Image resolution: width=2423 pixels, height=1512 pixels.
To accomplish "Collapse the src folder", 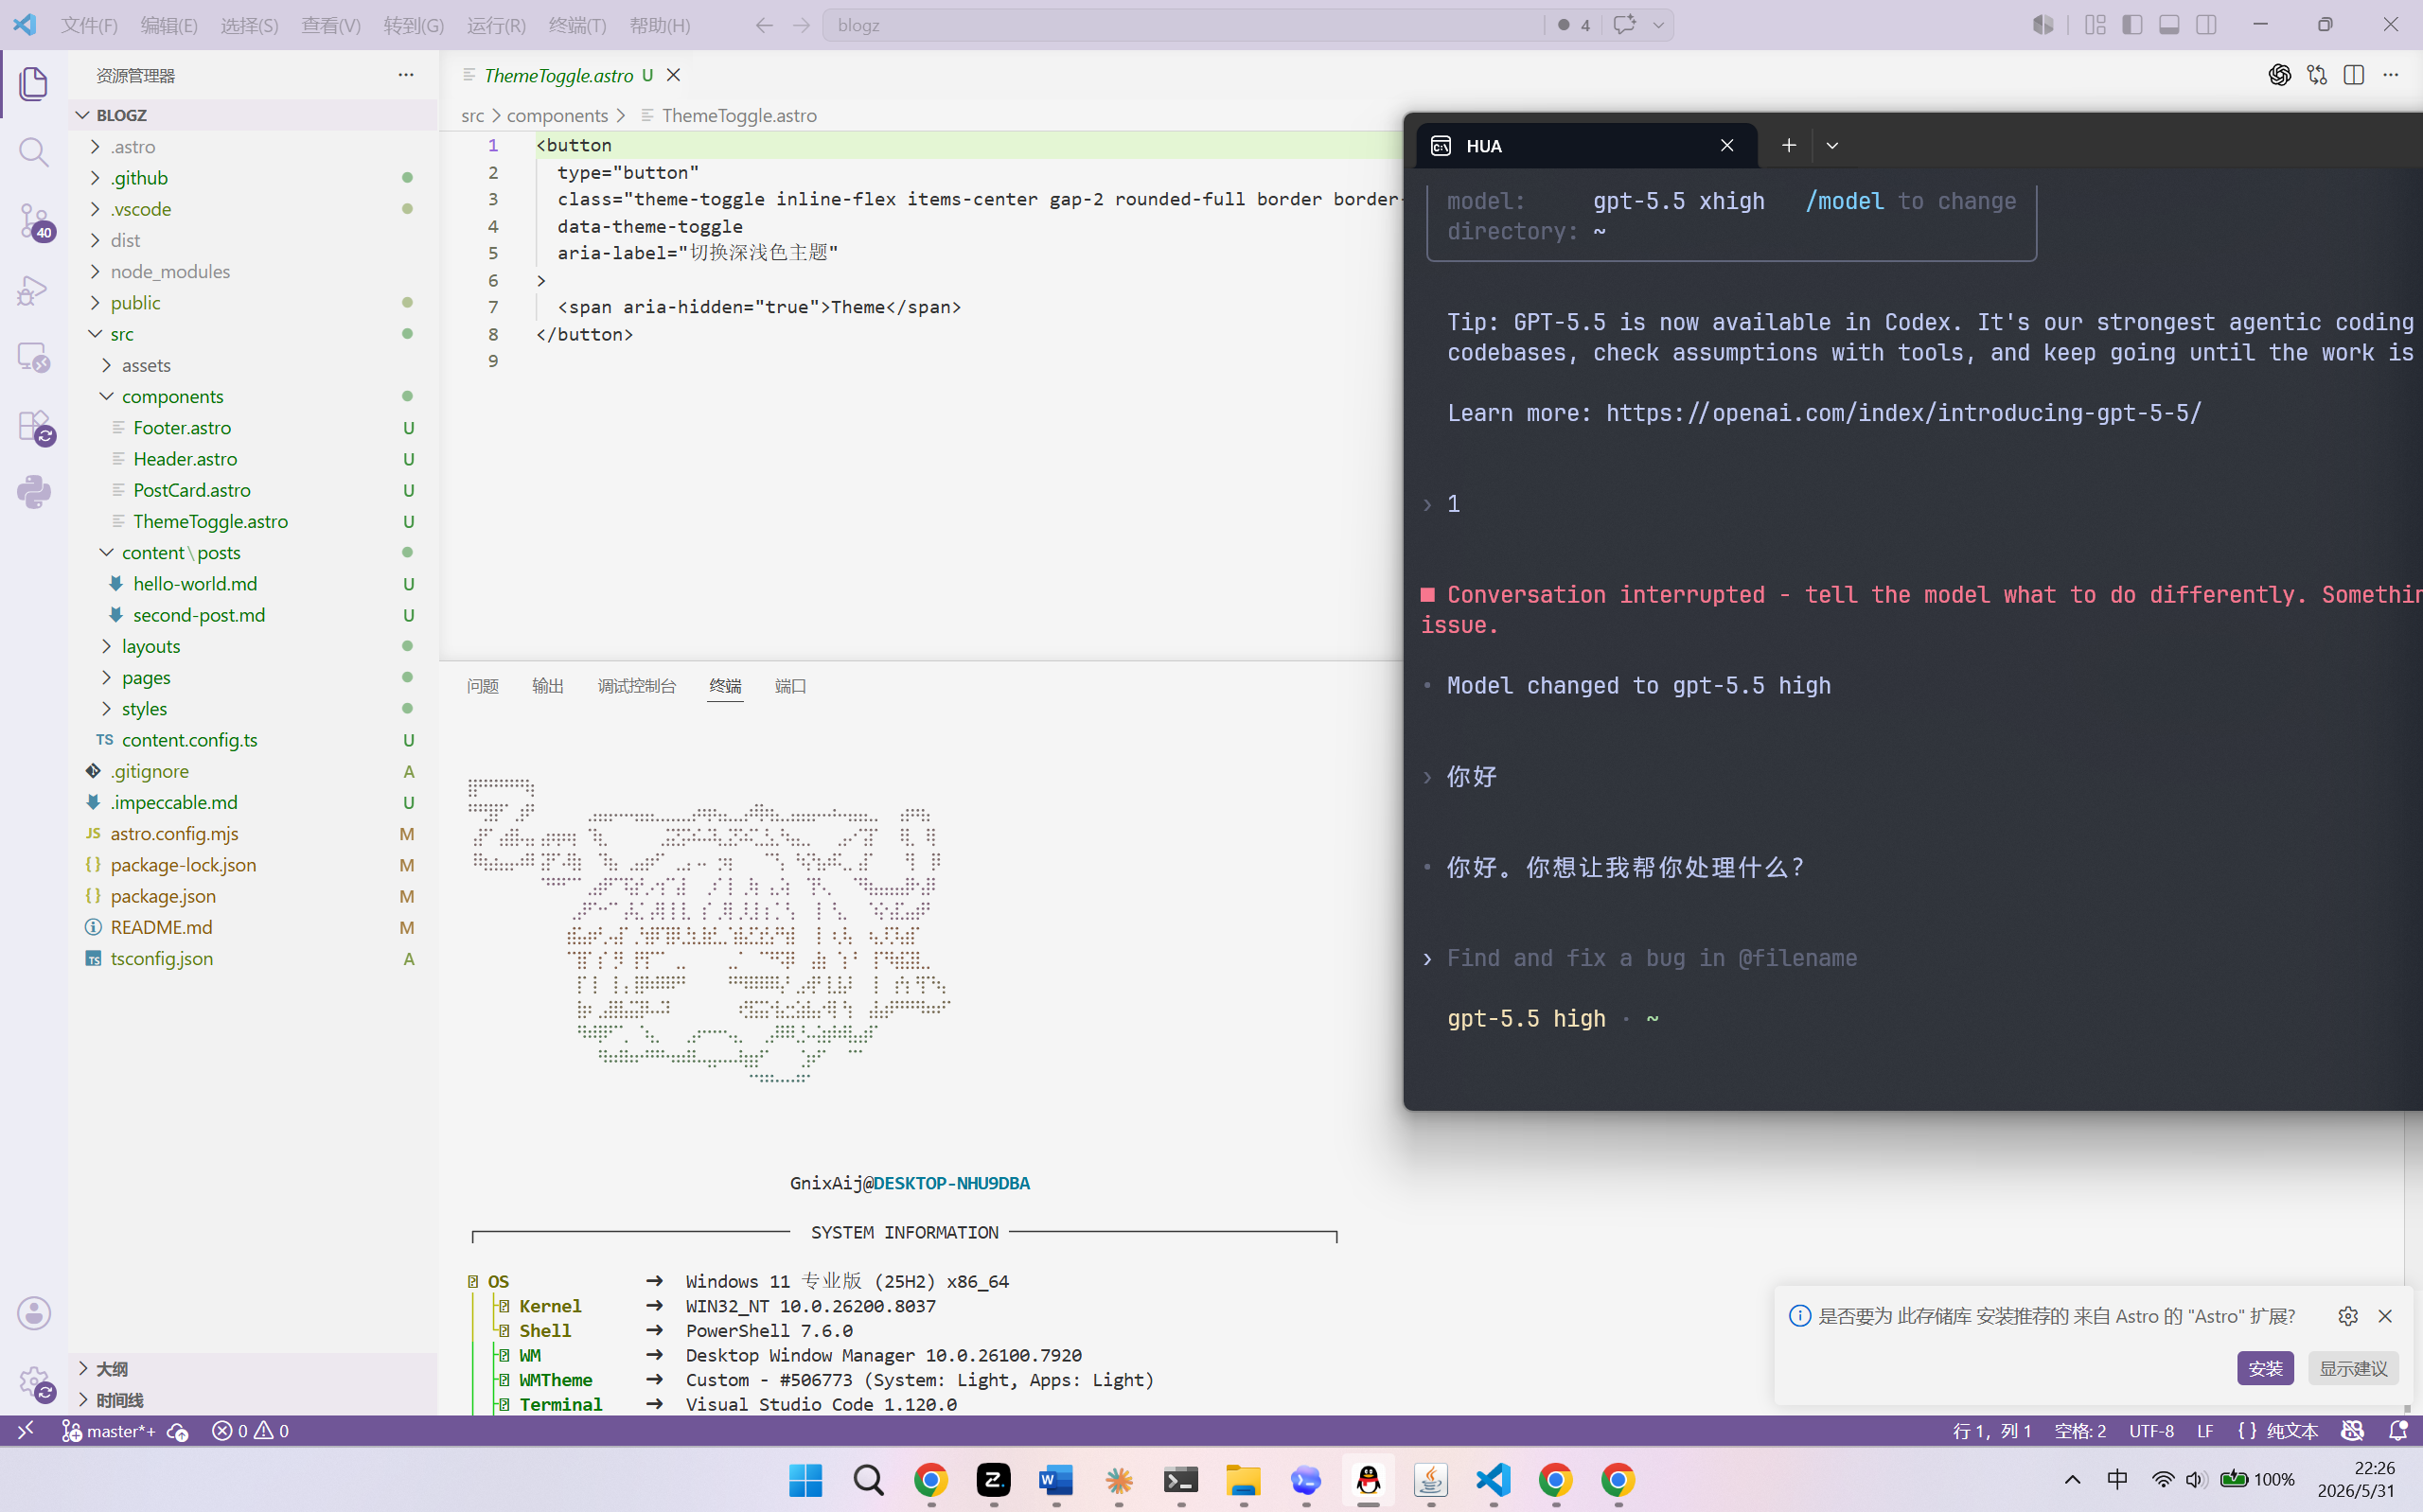I will click(253, 334).
